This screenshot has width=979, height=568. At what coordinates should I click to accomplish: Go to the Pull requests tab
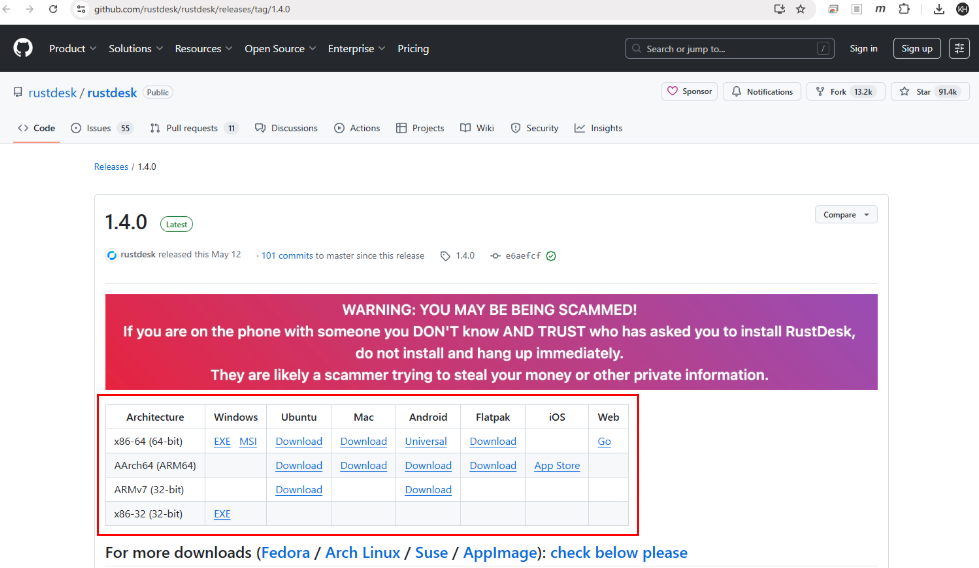193,128
